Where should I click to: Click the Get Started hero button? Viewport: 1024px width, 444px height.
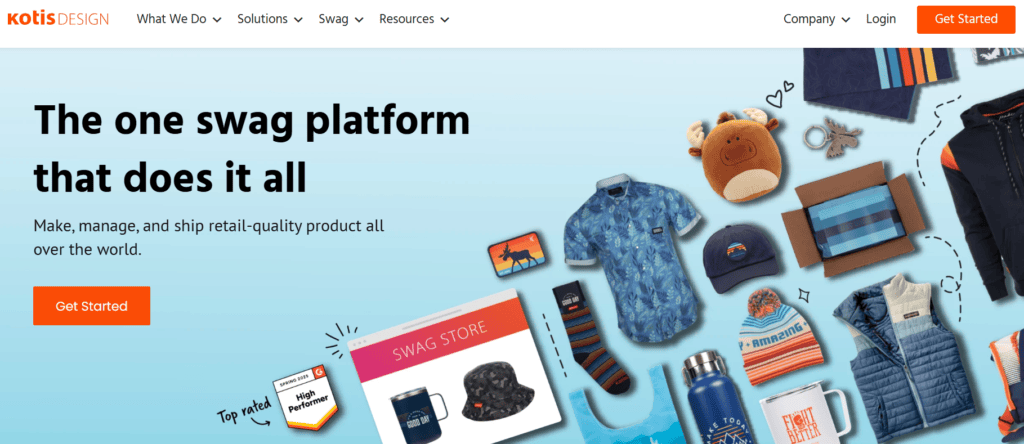click(x=91, y=306)
